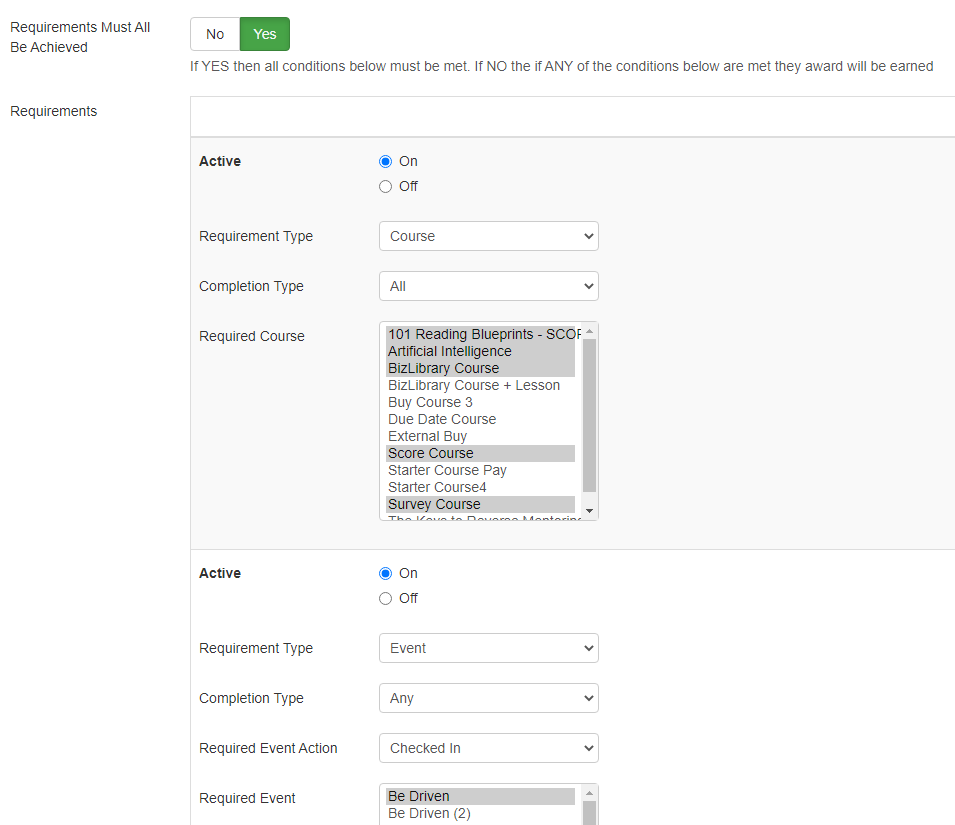Choose BizLibrary Course + Lesson option
Screen dimensions: 955x825
tap(474, 385)
